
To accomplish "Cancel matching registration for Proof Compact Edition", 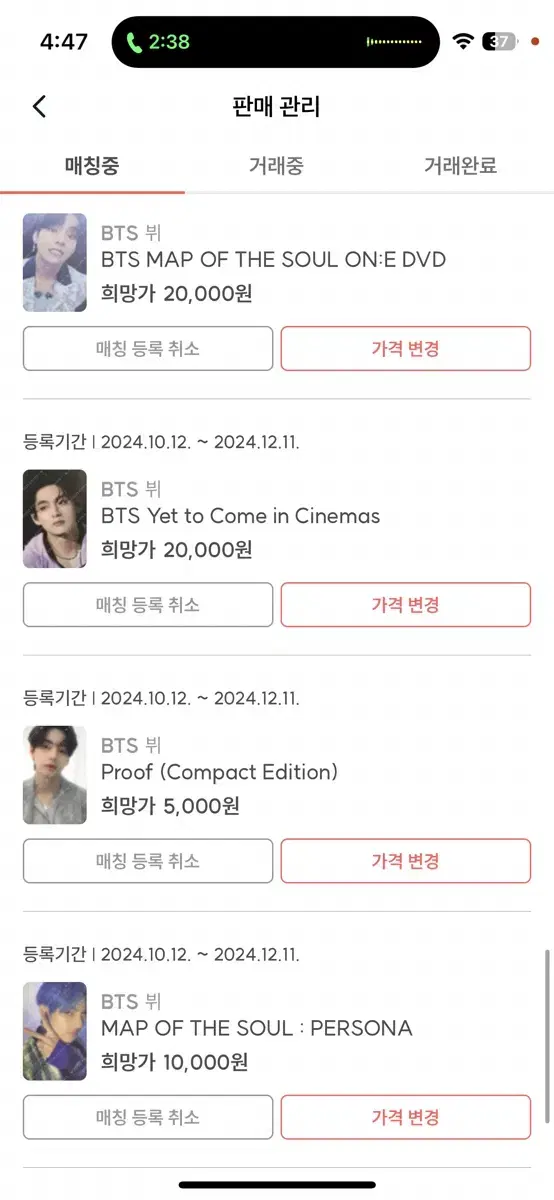I will coord(148,861).
